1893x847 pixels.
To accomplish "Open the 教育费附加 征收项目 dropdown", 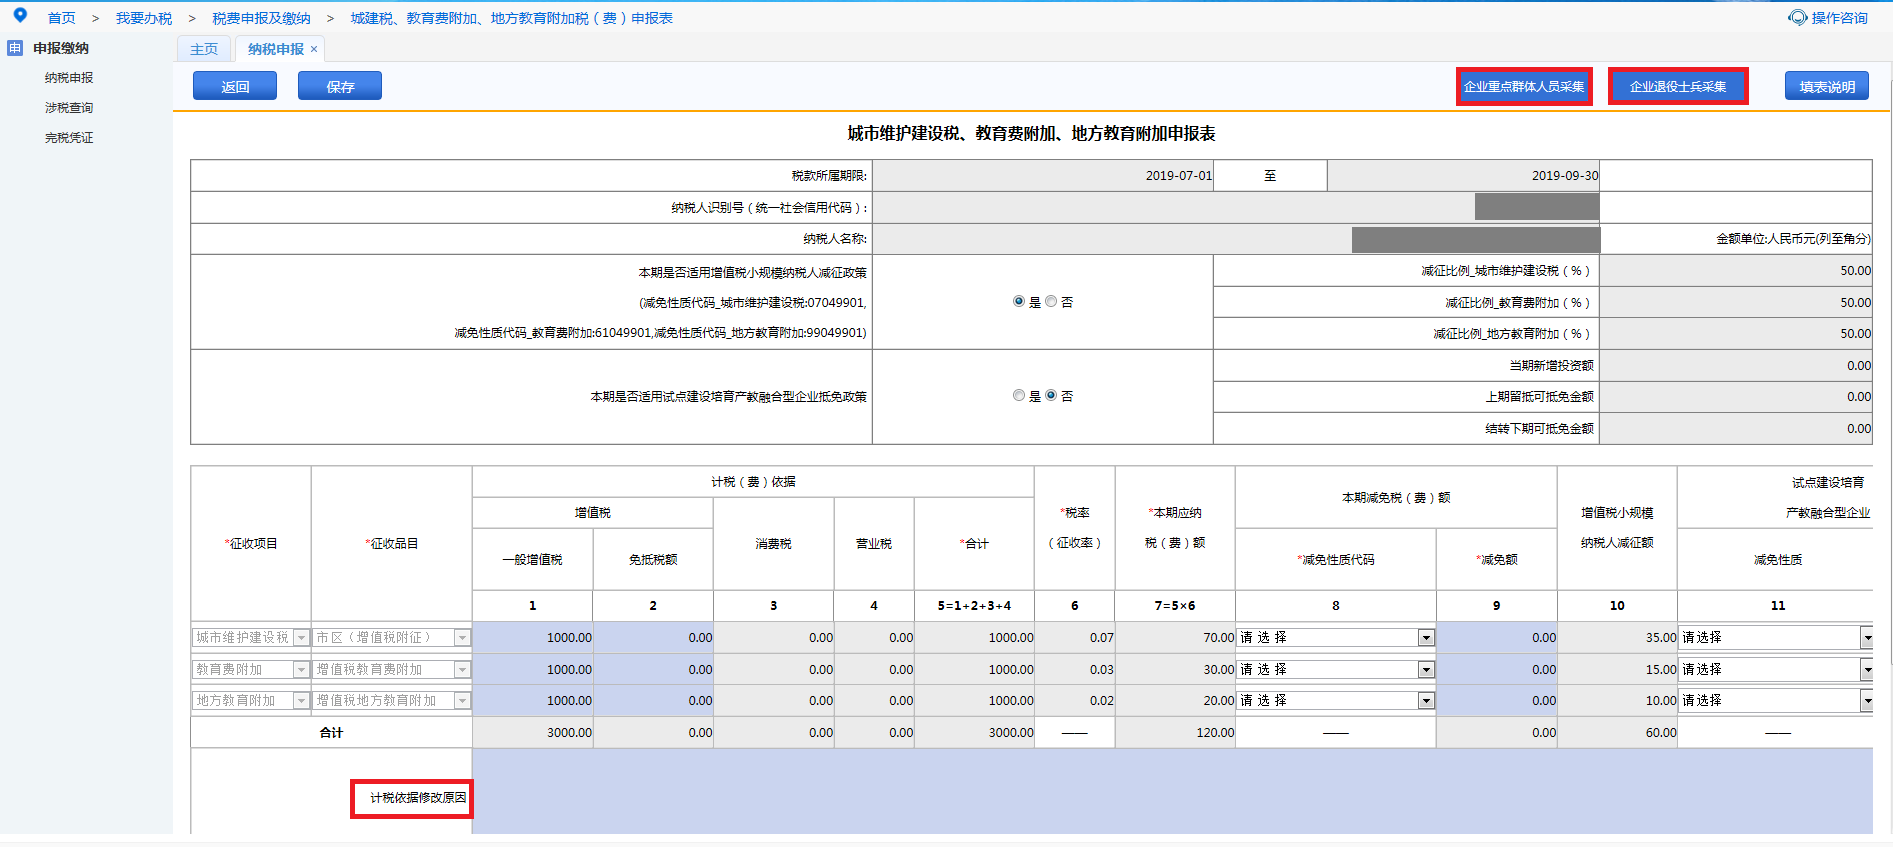I will point(251,669).
